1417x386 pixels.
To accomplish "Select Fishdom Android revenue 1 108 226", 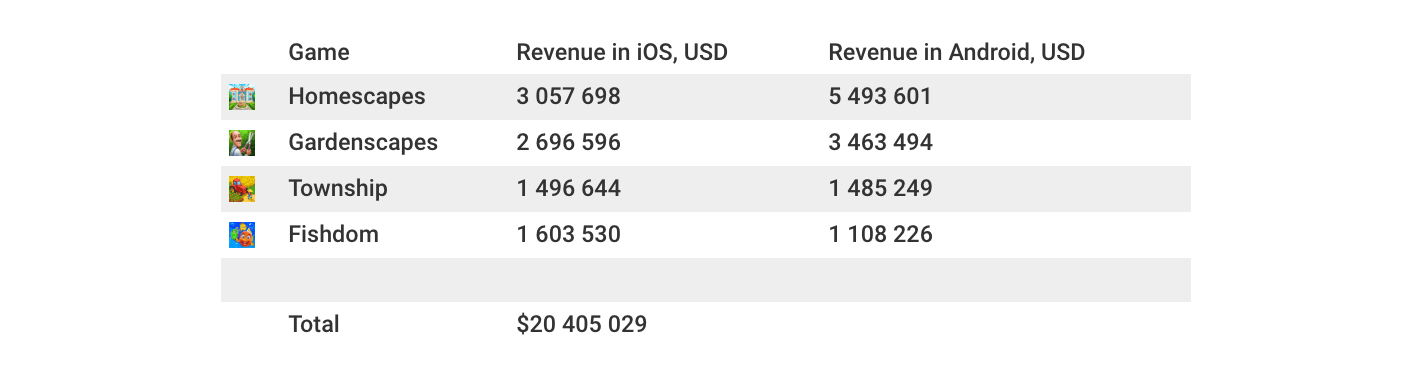I will tap(881, 235).
